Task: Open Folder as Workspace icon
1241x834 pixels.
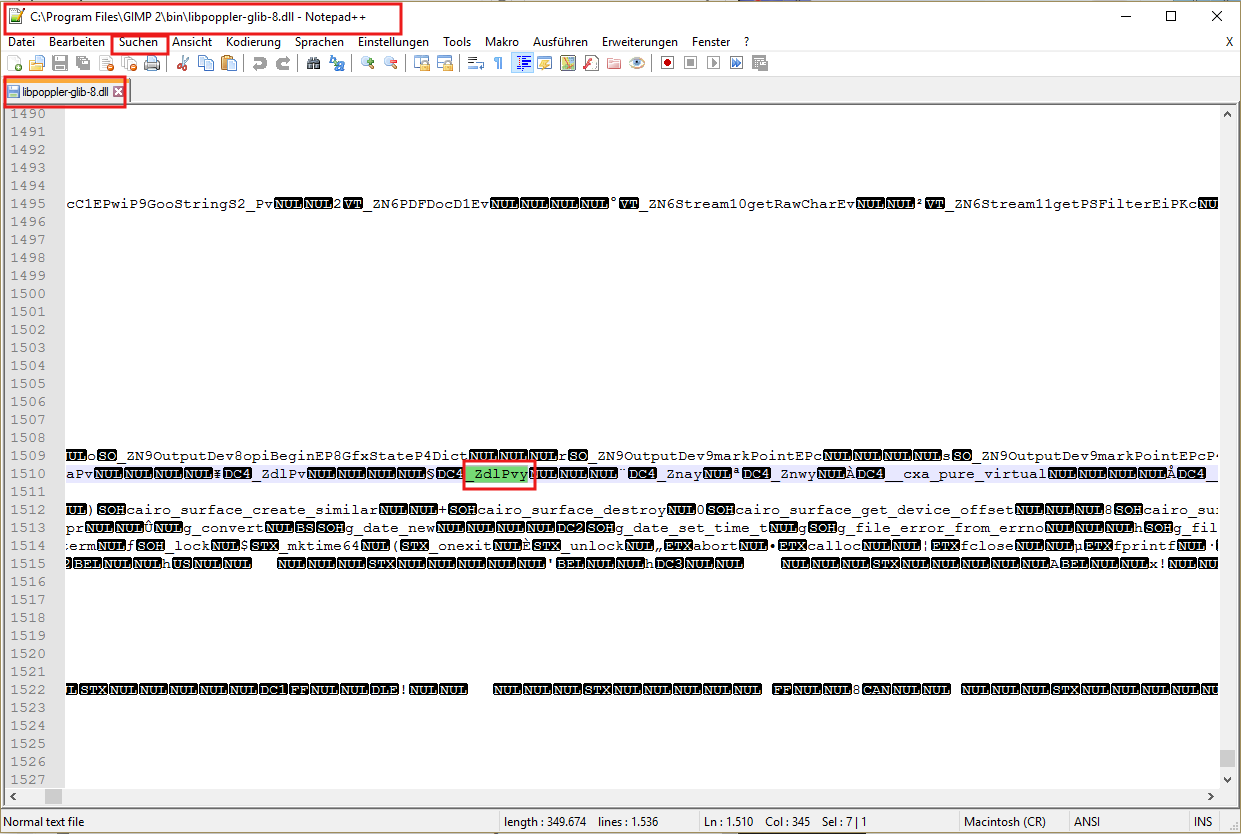Action: tap(614, 63)
